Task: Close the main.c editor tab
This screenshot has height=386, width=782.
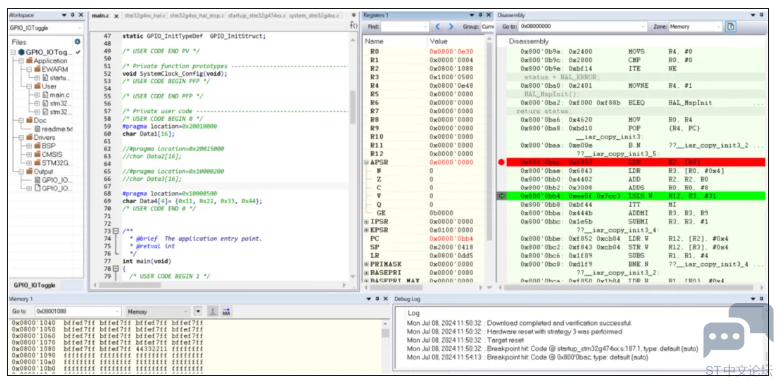Action: click(x=116, y=16)
